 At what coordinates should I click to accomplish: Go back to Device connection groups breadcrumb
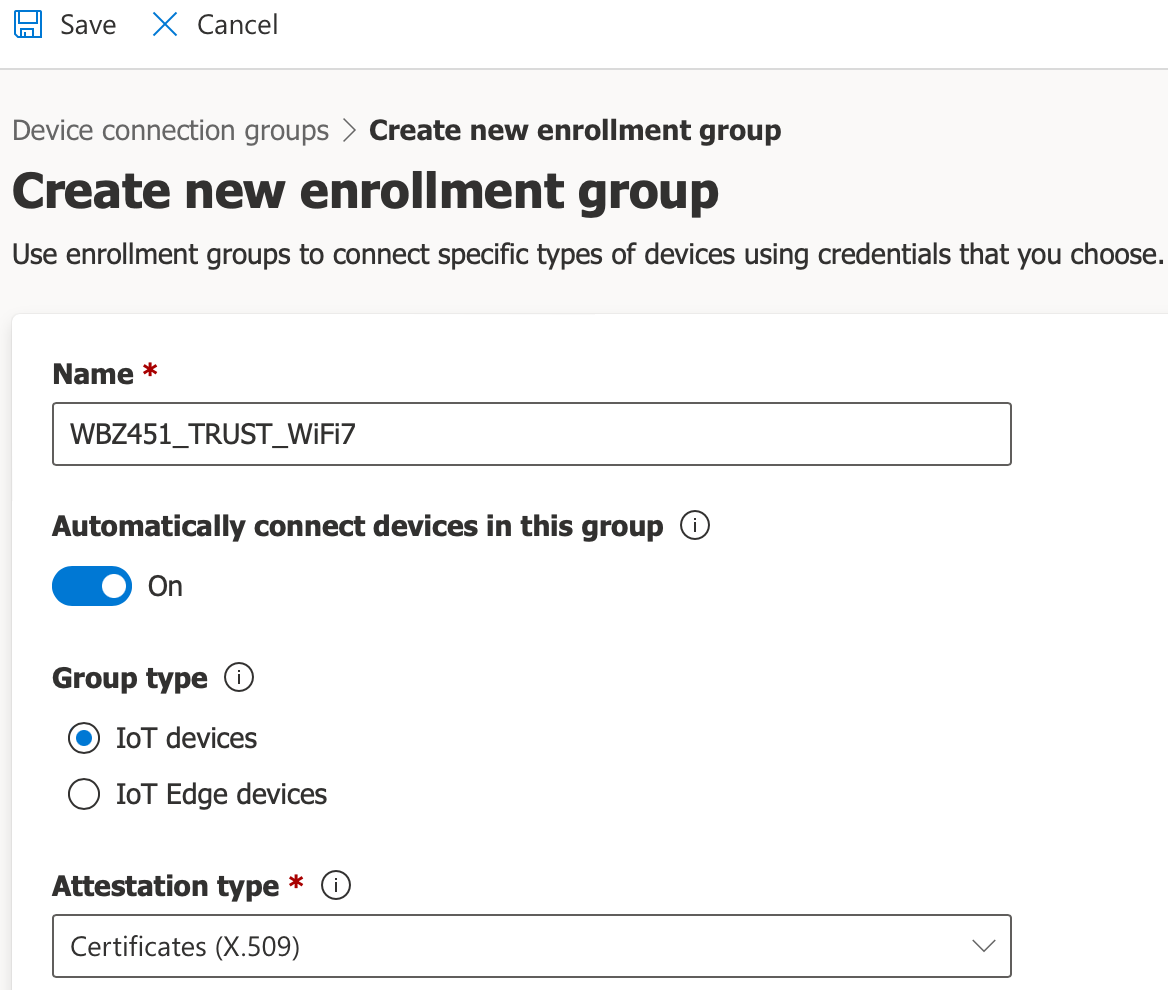(171, 130)
